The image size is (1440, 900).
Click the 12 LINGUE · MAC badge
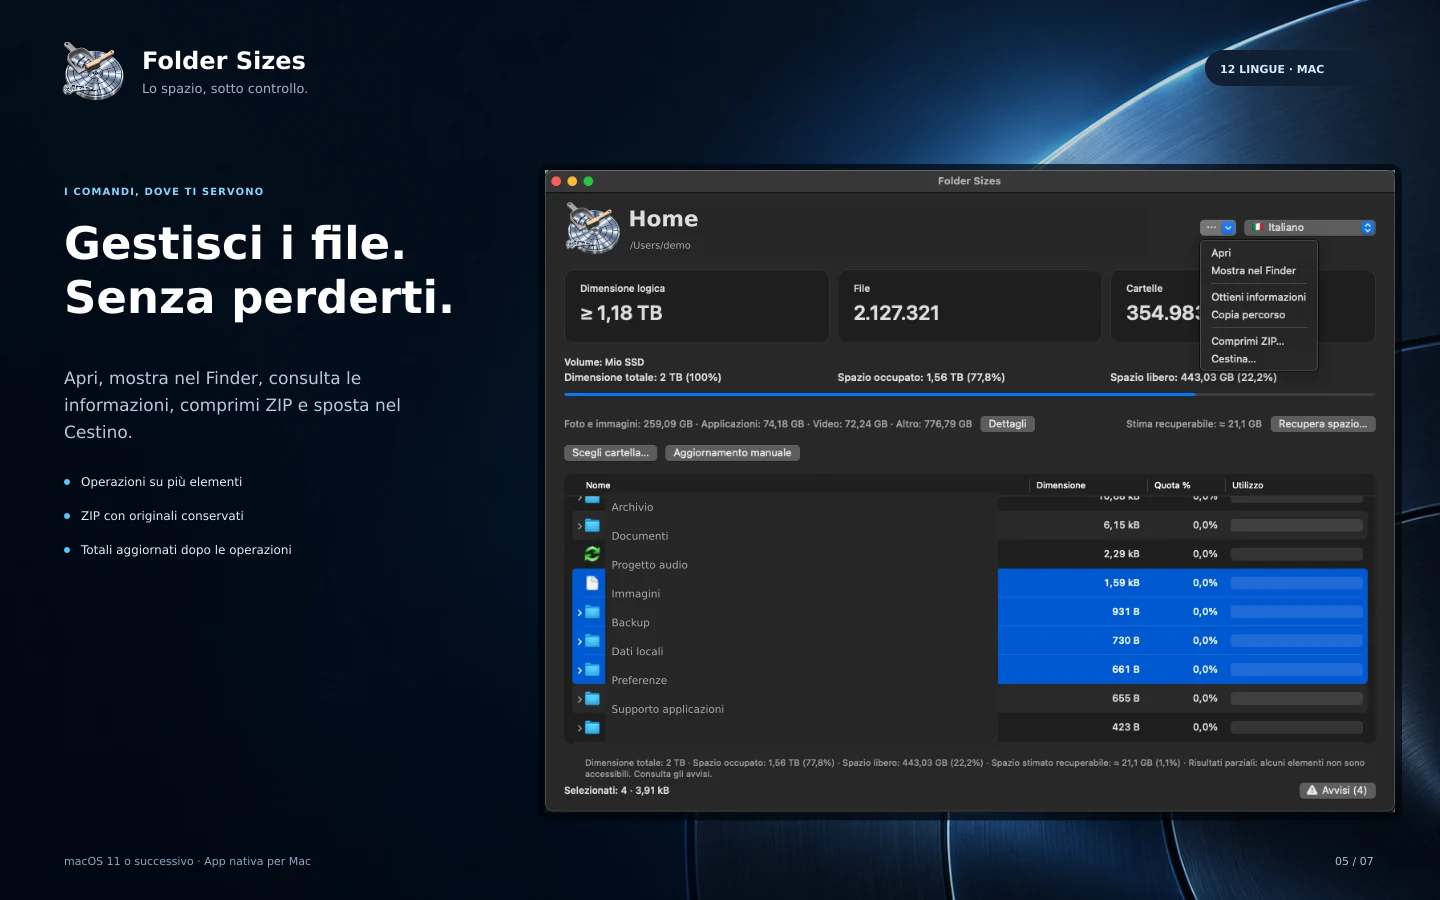pyautogui.click(x=1272, y=69)
